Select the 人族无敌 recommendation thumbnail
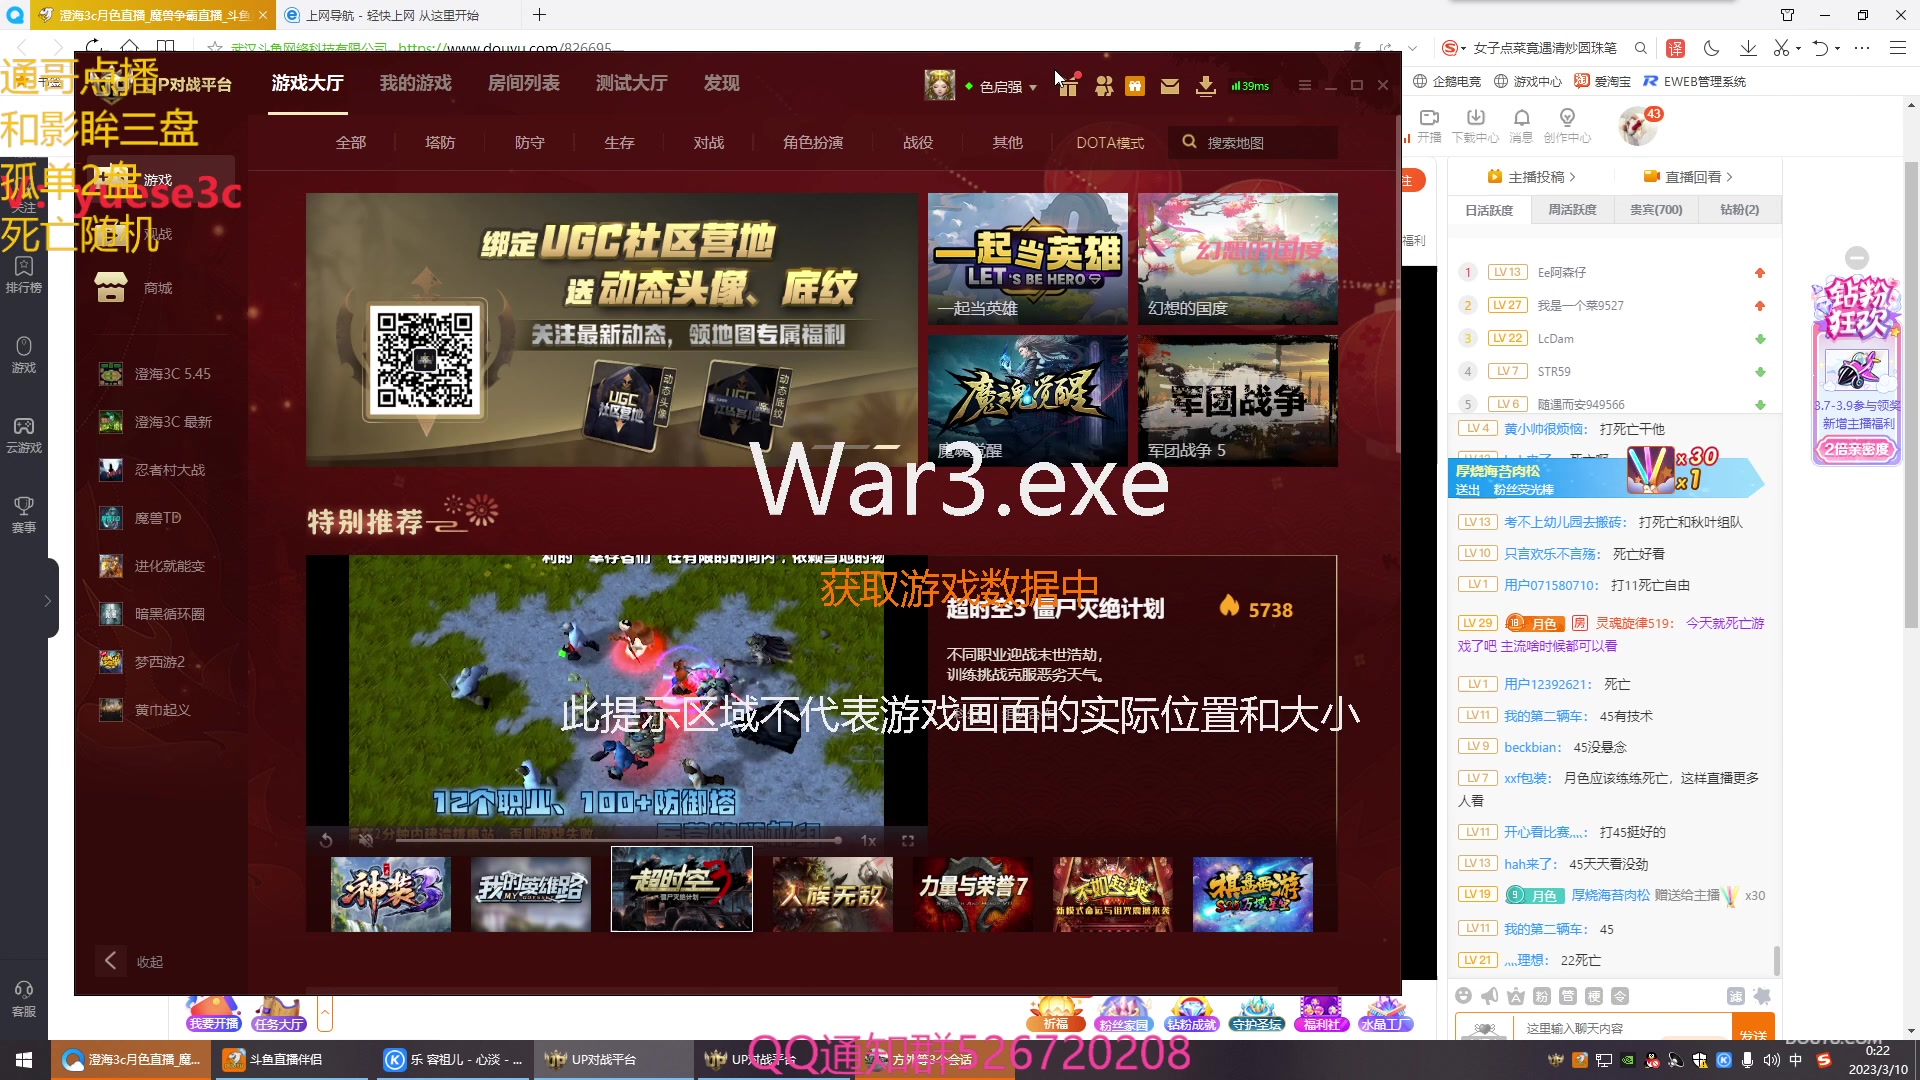Image resolution: width=1920 pixels, height=1080 pixels. point(833,893)
